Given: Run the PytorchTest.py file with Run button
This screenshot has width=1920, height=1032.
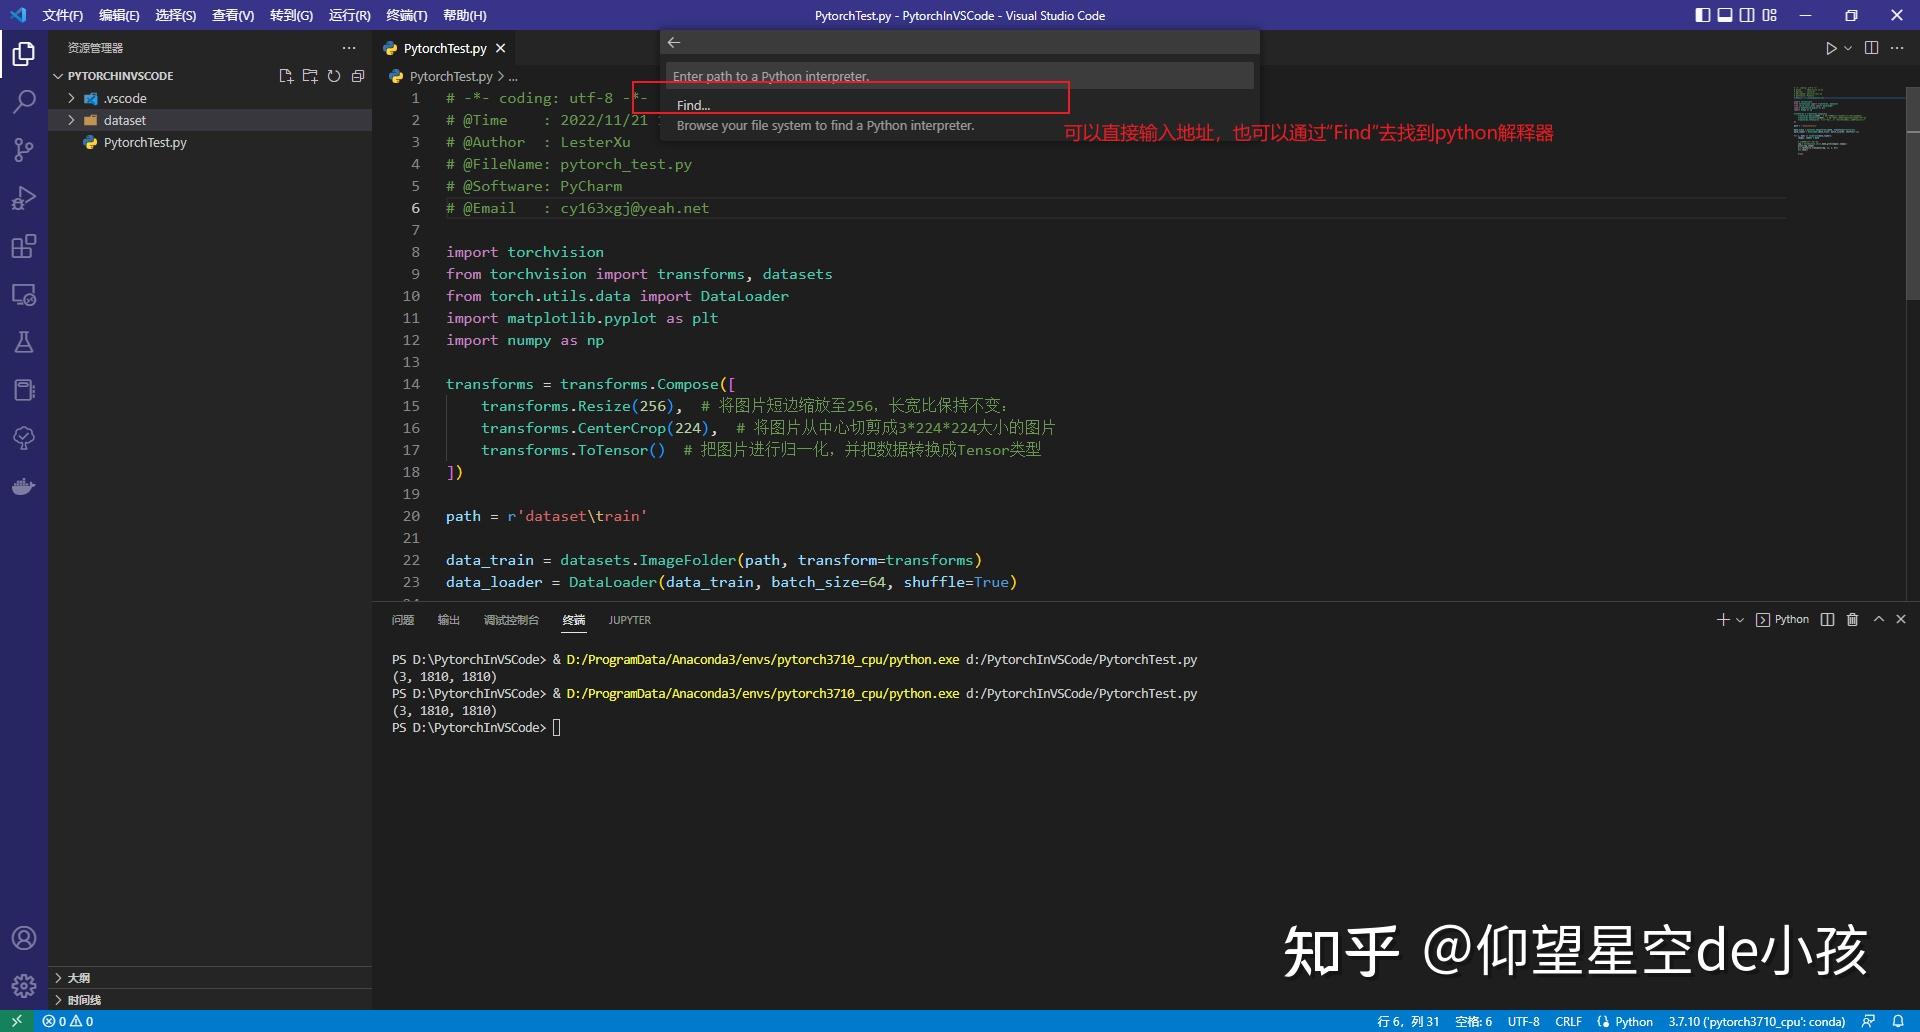Looking at the screenshot, I should pyautogui.click(x=1830, y=47).
